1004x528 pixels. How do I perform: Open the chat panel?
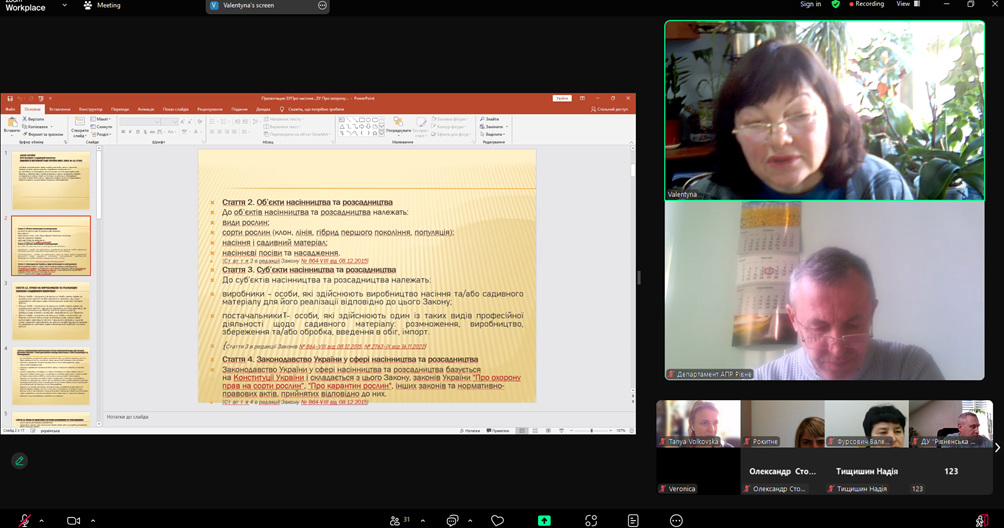click(x=452, y=520)
